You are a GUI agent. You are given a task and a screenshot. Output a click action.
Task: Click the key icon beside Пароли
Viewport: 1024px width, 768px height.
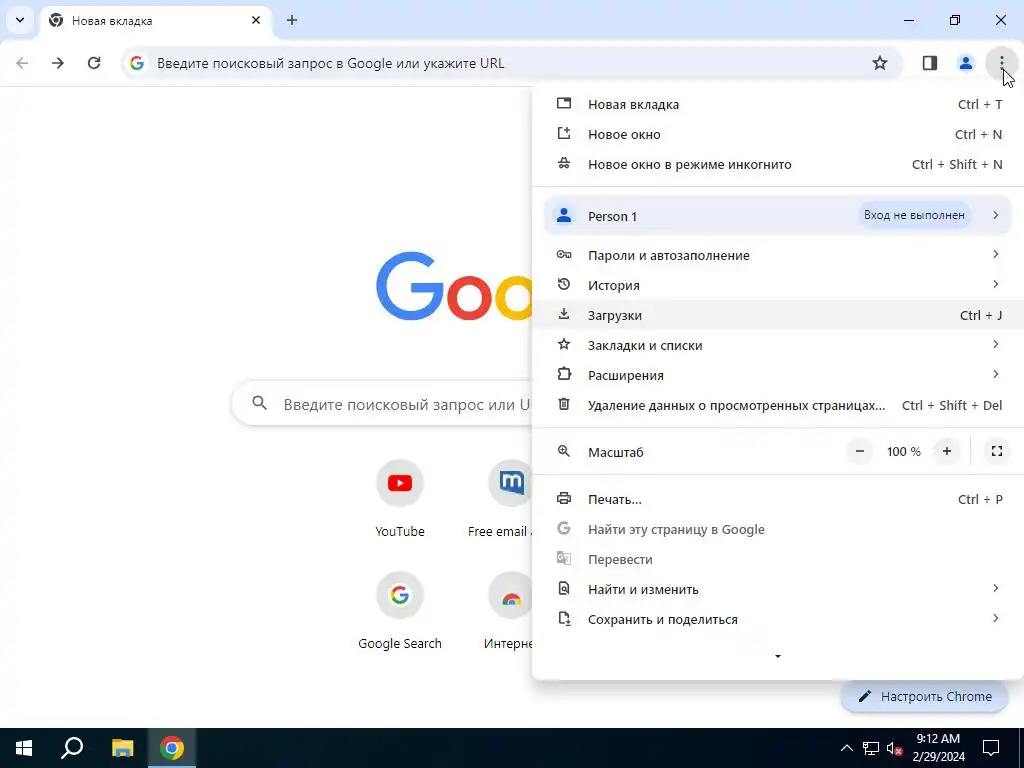[x=564, y=254]
